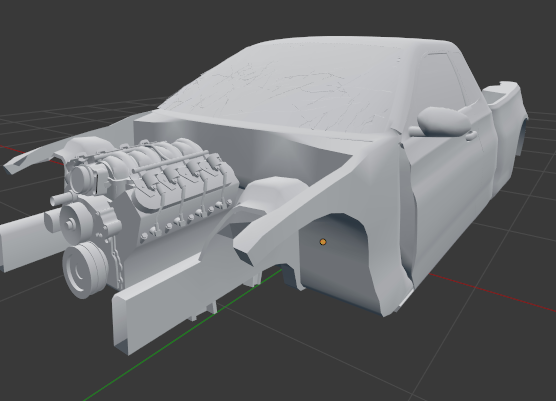The width and height of the screenshot is (556, 401).
Task: Select the car's side mirror
Action: click(443, 122)
